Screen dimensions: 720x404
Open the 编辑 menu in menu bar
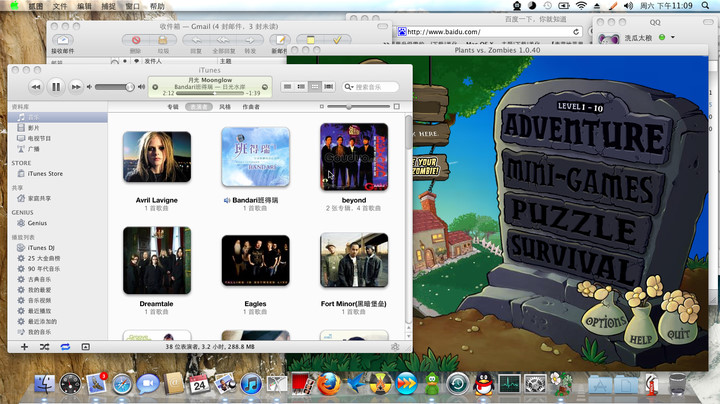84,6
